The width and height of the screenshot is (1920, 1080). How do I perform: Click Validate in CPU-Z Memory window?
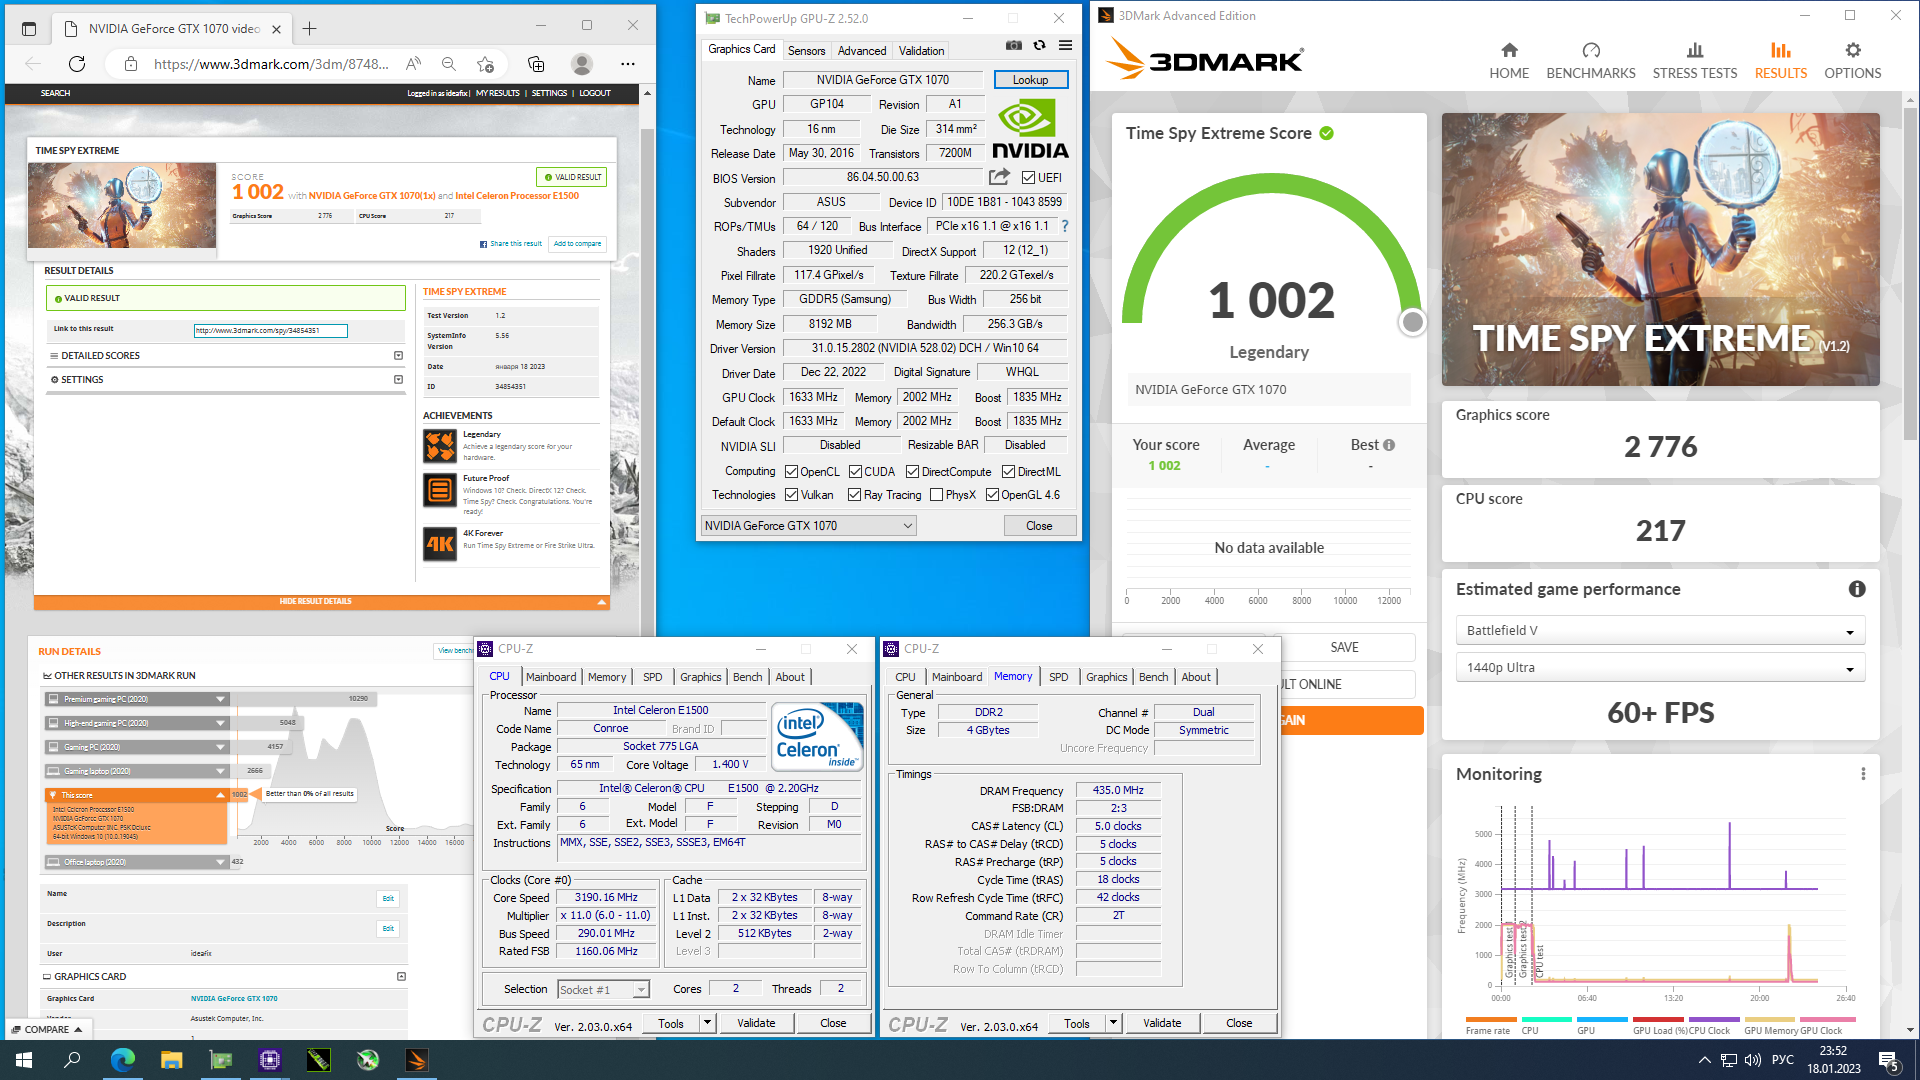(x=1162, y=1023)
